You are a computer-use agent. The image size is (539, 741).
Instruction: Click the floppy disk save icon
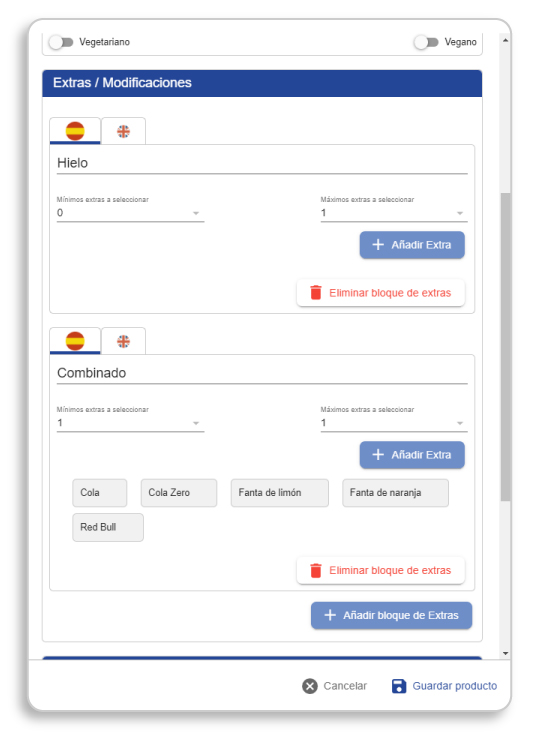(399, 686)
